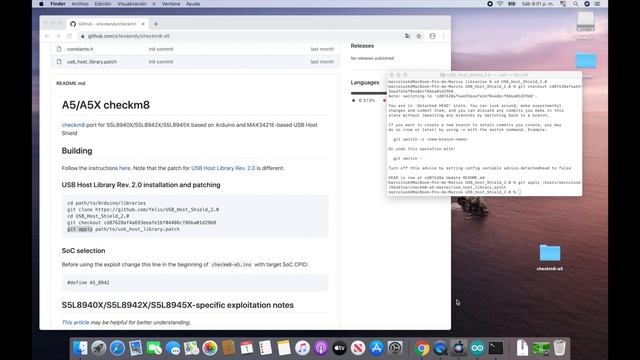Open a new Chrome tab
This screenshot has width=640, height=360.
tap(156, 24)
